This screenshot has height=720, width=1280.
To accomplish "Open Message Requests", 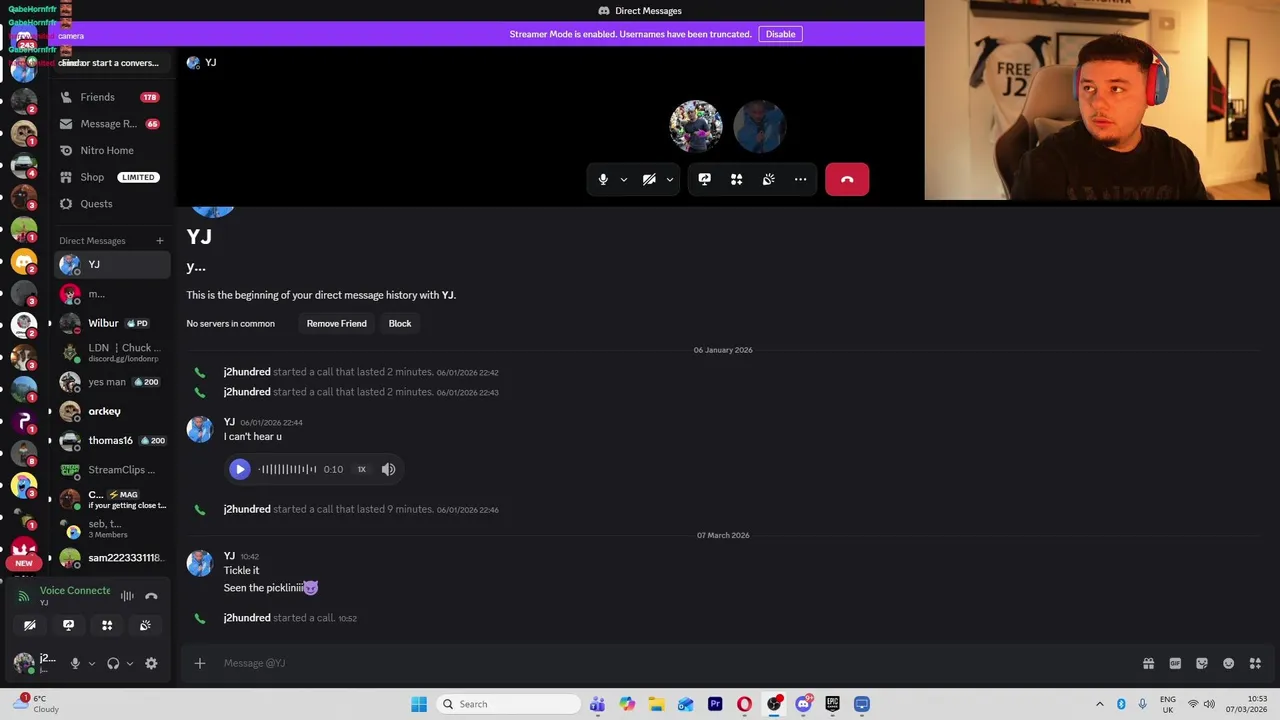I will point(110,124).
